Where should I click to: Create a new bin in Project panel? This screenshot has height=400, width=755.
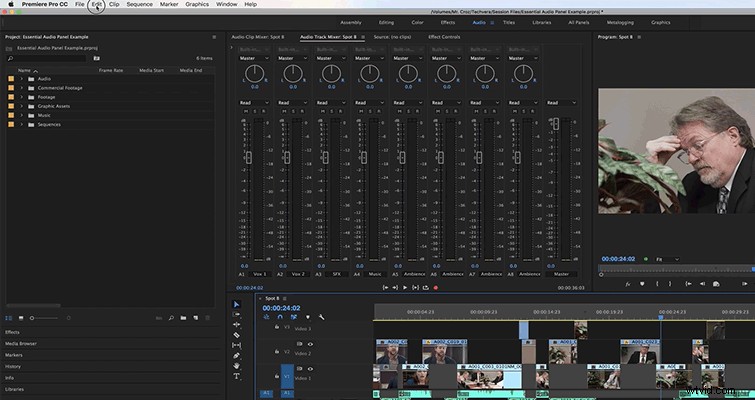tap(183, 318)
